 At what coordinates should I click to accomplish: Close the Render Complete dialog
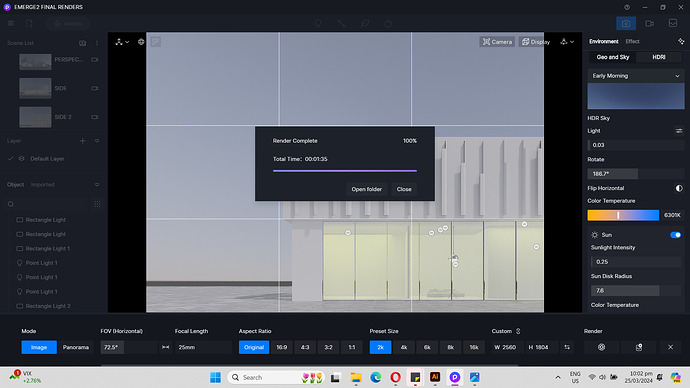[404, 189]
